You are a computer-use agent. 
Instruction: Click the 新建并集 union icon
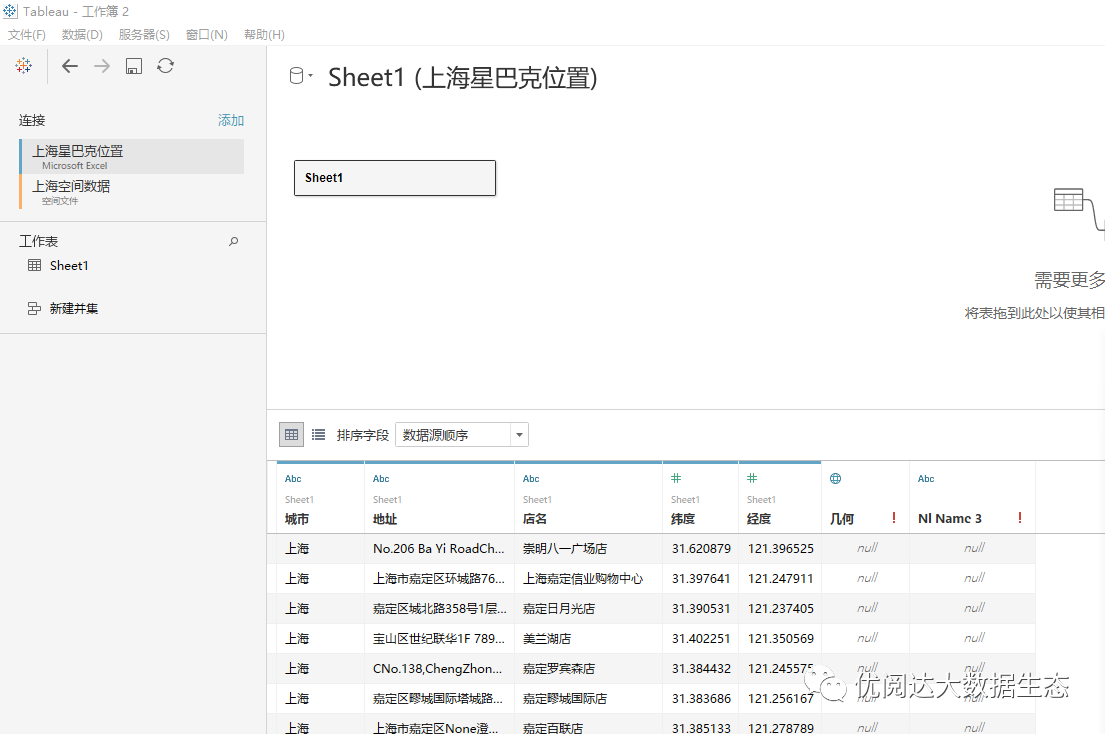[34, 309]
